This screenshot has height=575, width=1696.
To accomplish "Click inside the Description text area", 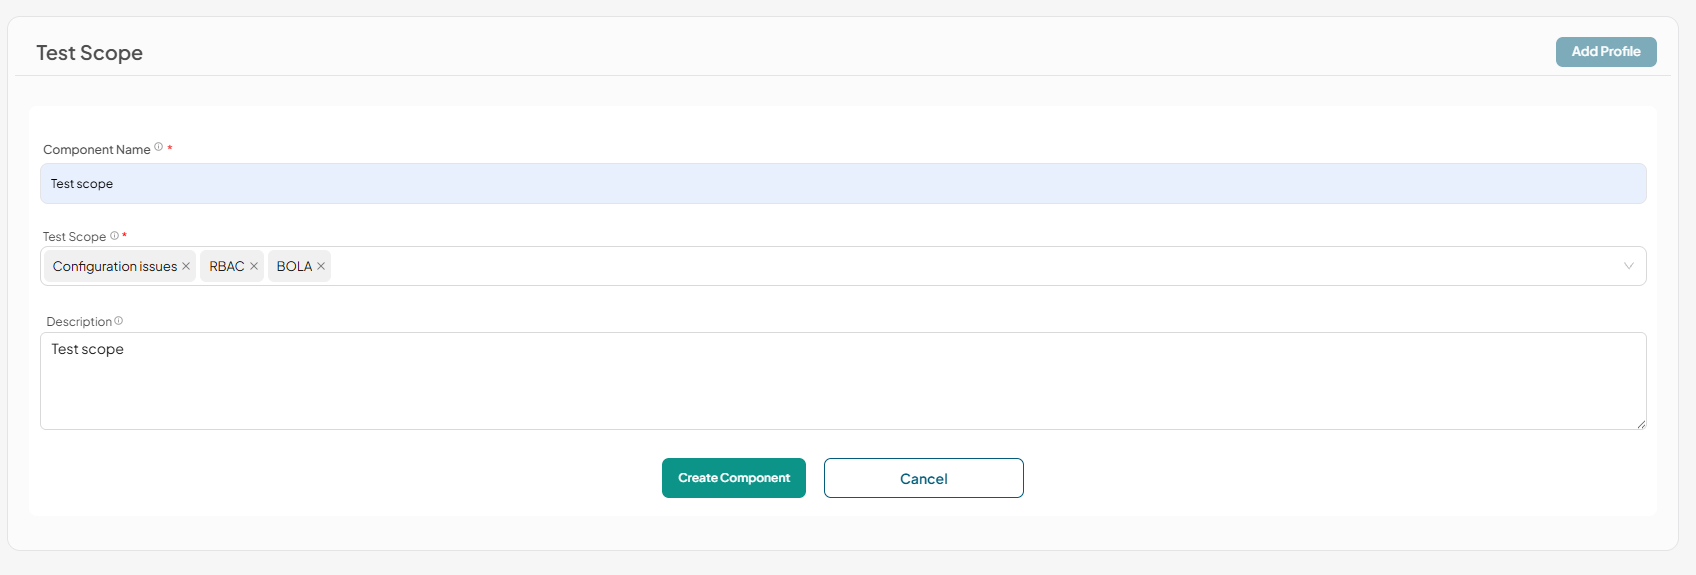I will (843, 381).
